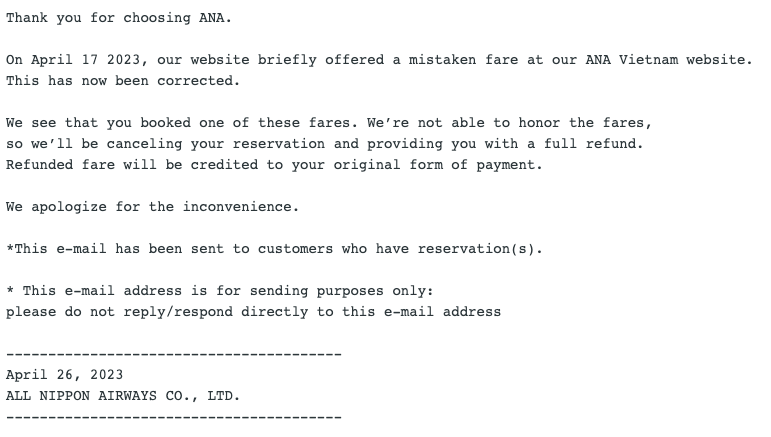The width and height of the screenshot is (771, 437).
Task: Click 'We apologize for the inconvenience.' sentence
Action: click(x=152, y=207)
